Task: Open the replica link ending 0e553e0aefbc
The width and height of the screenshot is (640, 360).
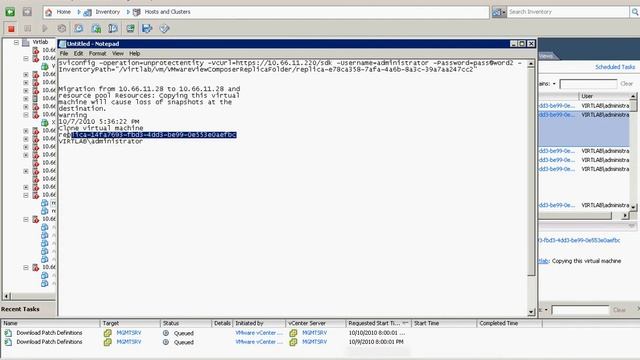Action: (579, 240)
